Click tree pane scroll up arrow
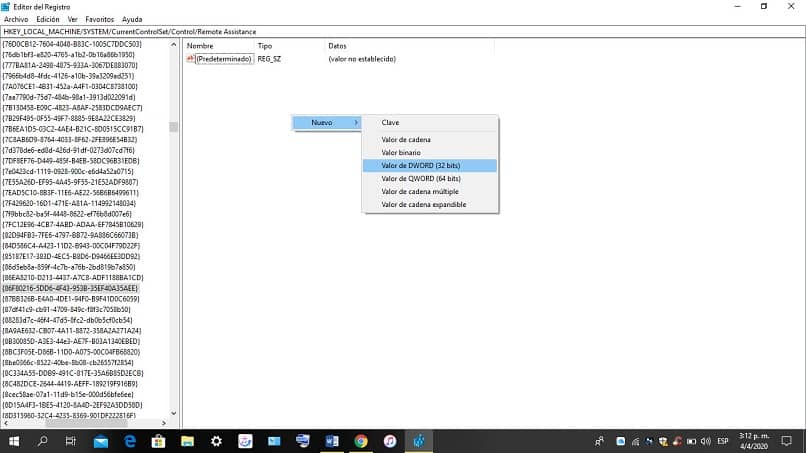806x453 pixels. [x=173, y=45]
